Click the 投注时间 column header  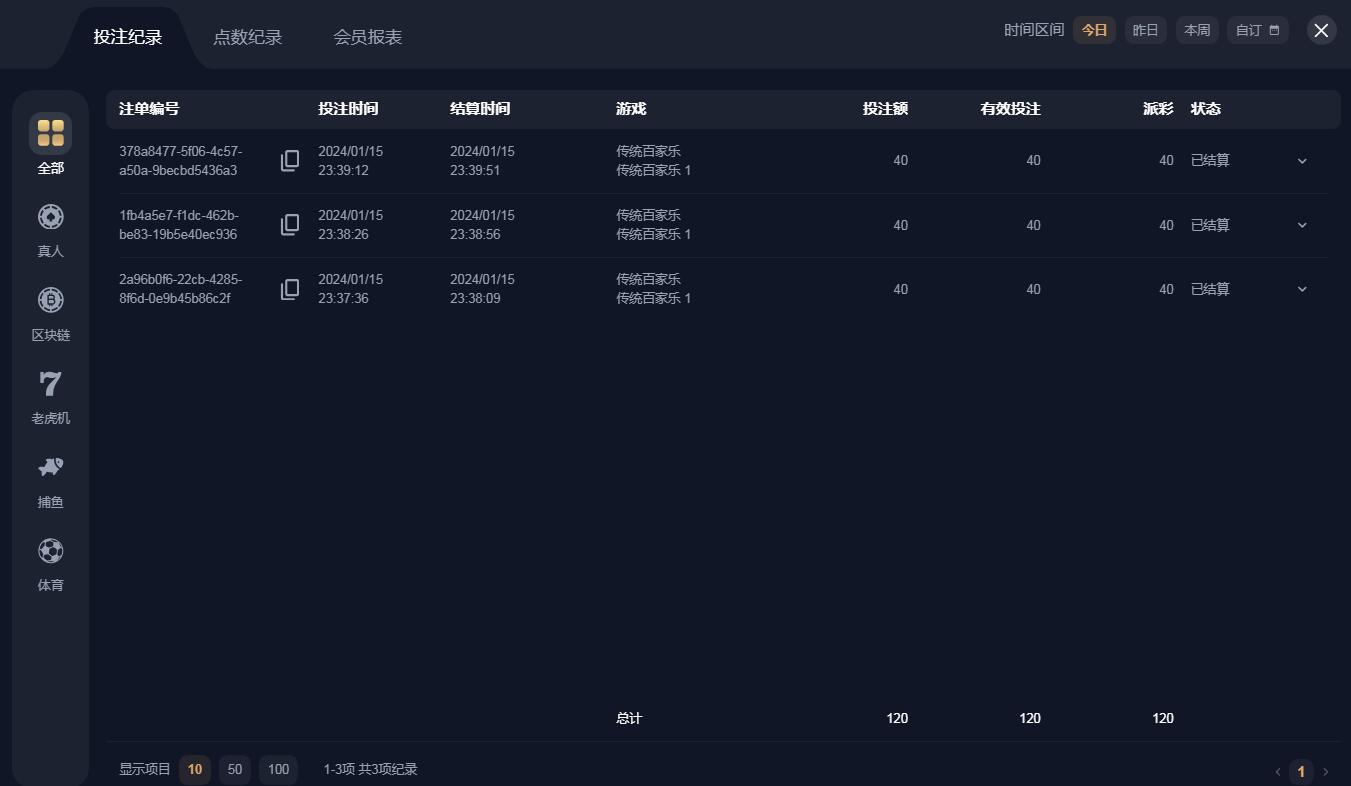click(x=348, y=109)
